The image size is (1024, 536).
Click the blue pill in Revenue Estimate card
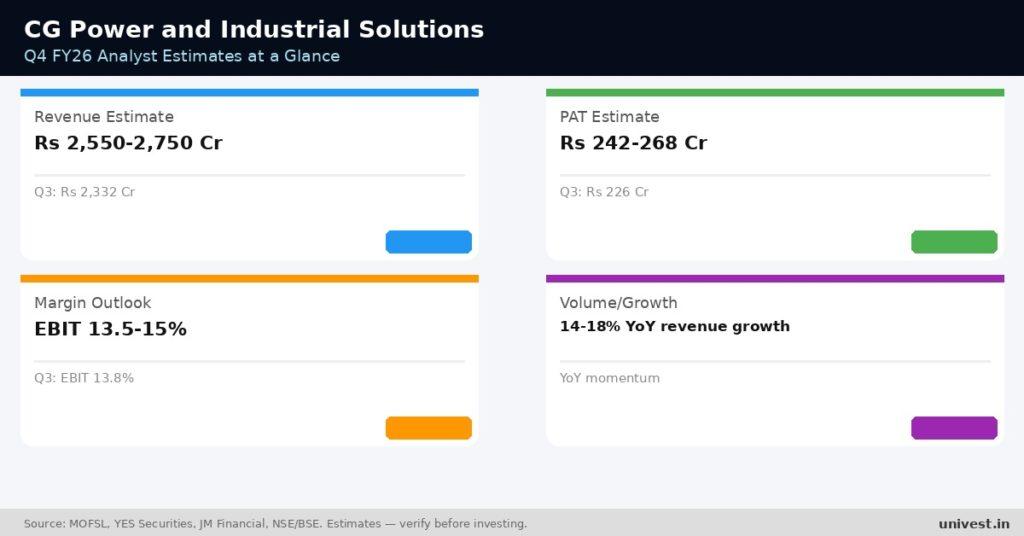pyautogui.click(x=428, y=242)
